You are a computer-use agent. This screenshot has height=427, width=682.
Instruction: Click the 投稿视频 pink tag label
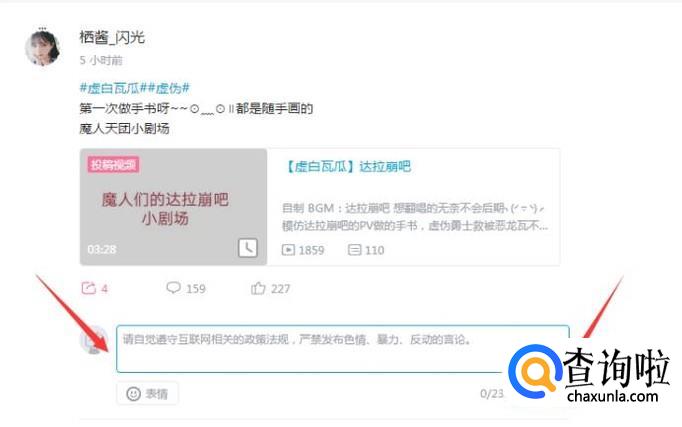click(x=113, y=164)
